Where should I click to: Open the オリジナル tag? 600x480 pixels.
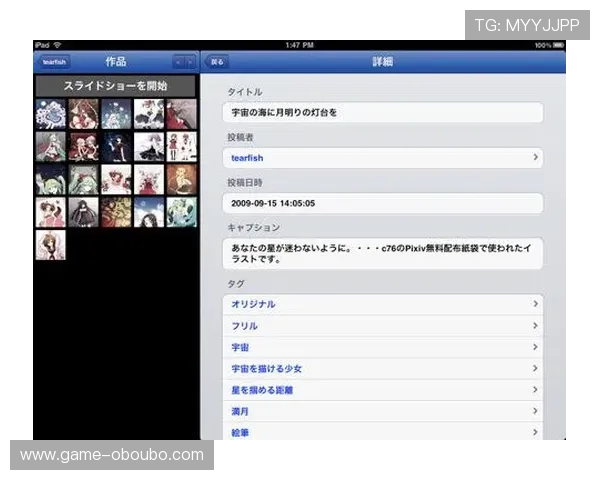point(382,304)
